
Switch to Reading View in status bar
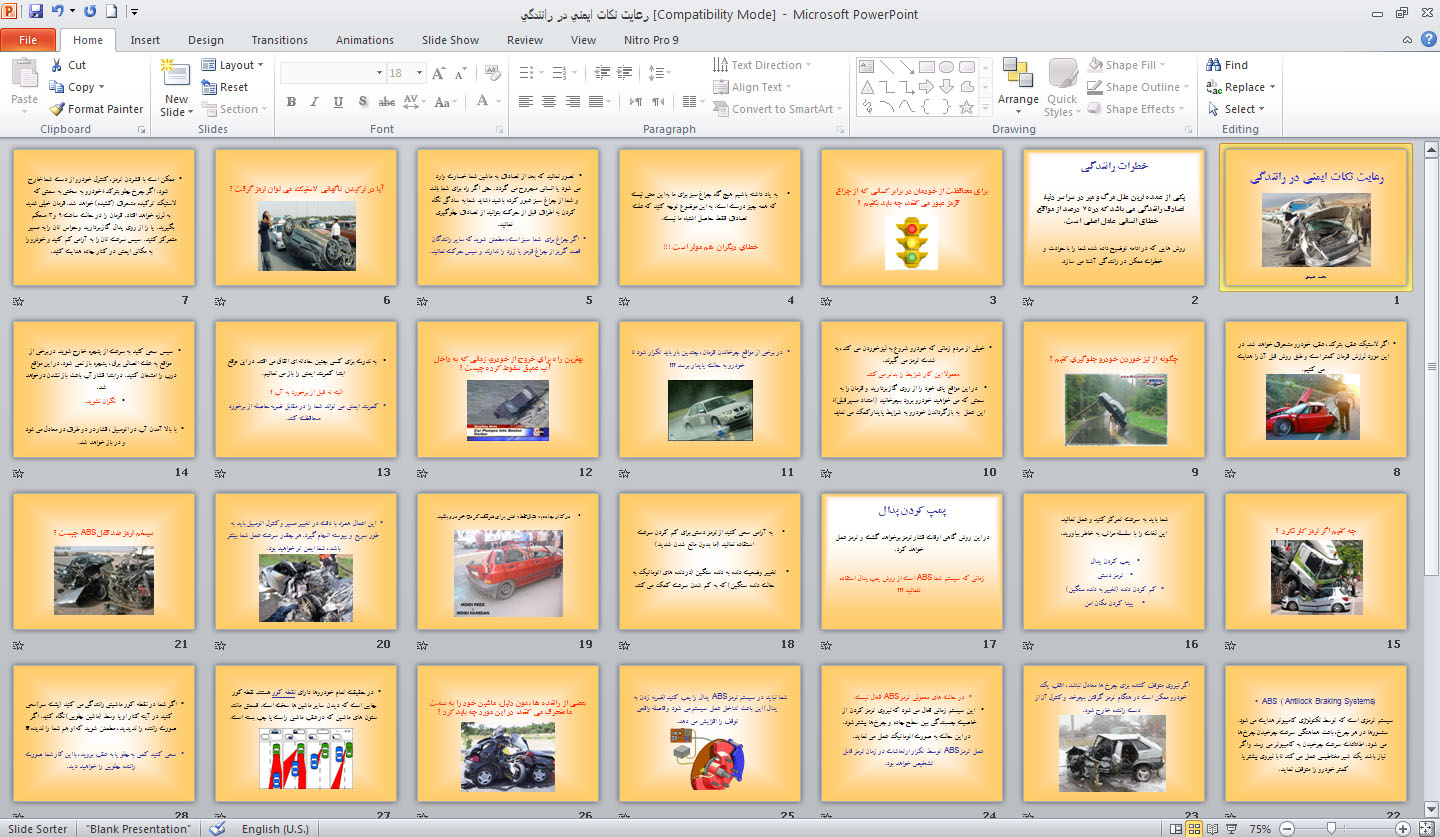point(1214,829)
